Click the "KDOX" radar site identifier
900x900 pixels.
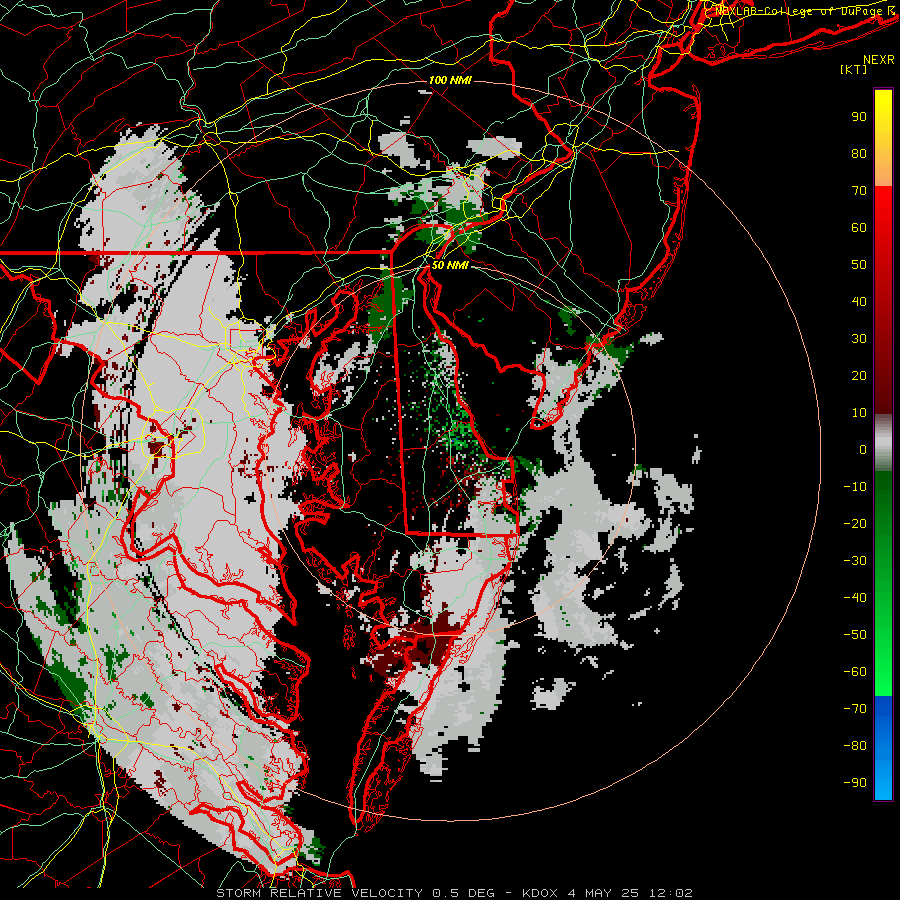click(x=540, y=893)
